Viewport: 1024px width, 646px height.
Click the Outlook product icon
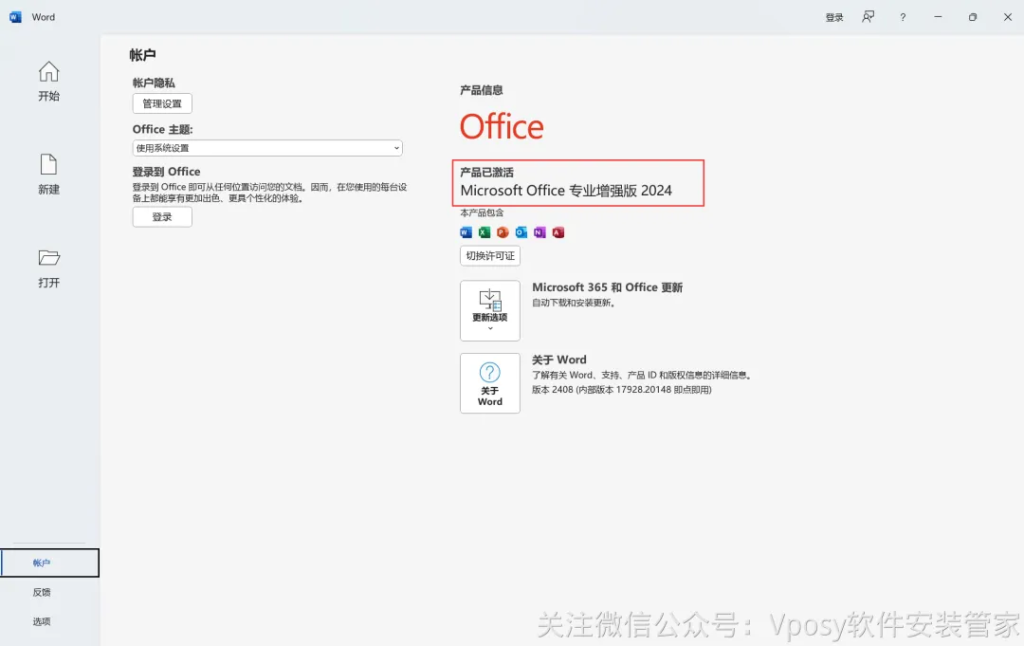tap(520, 233)
